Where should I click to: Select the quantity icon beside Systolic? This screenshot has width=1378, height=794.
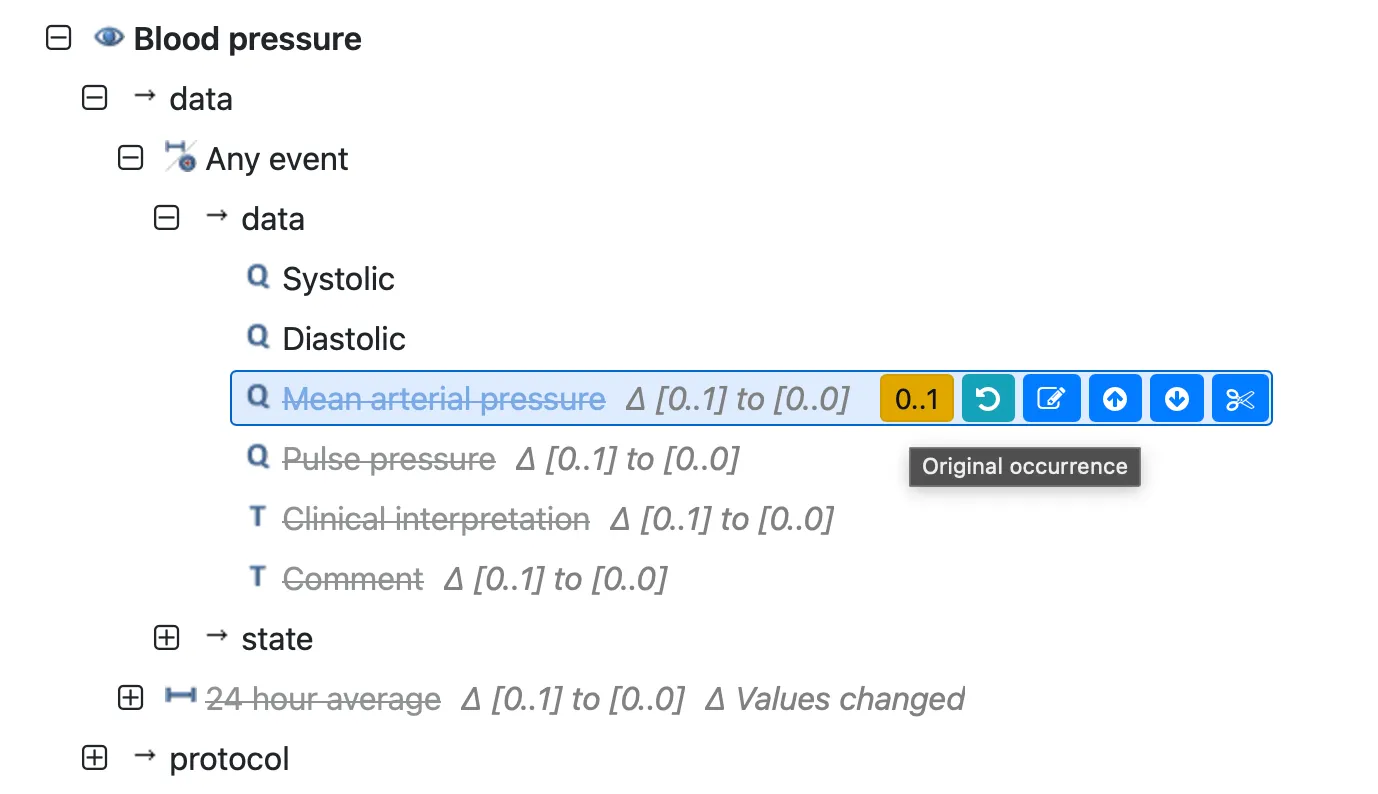pyautogui.click(x=258, y=276)
